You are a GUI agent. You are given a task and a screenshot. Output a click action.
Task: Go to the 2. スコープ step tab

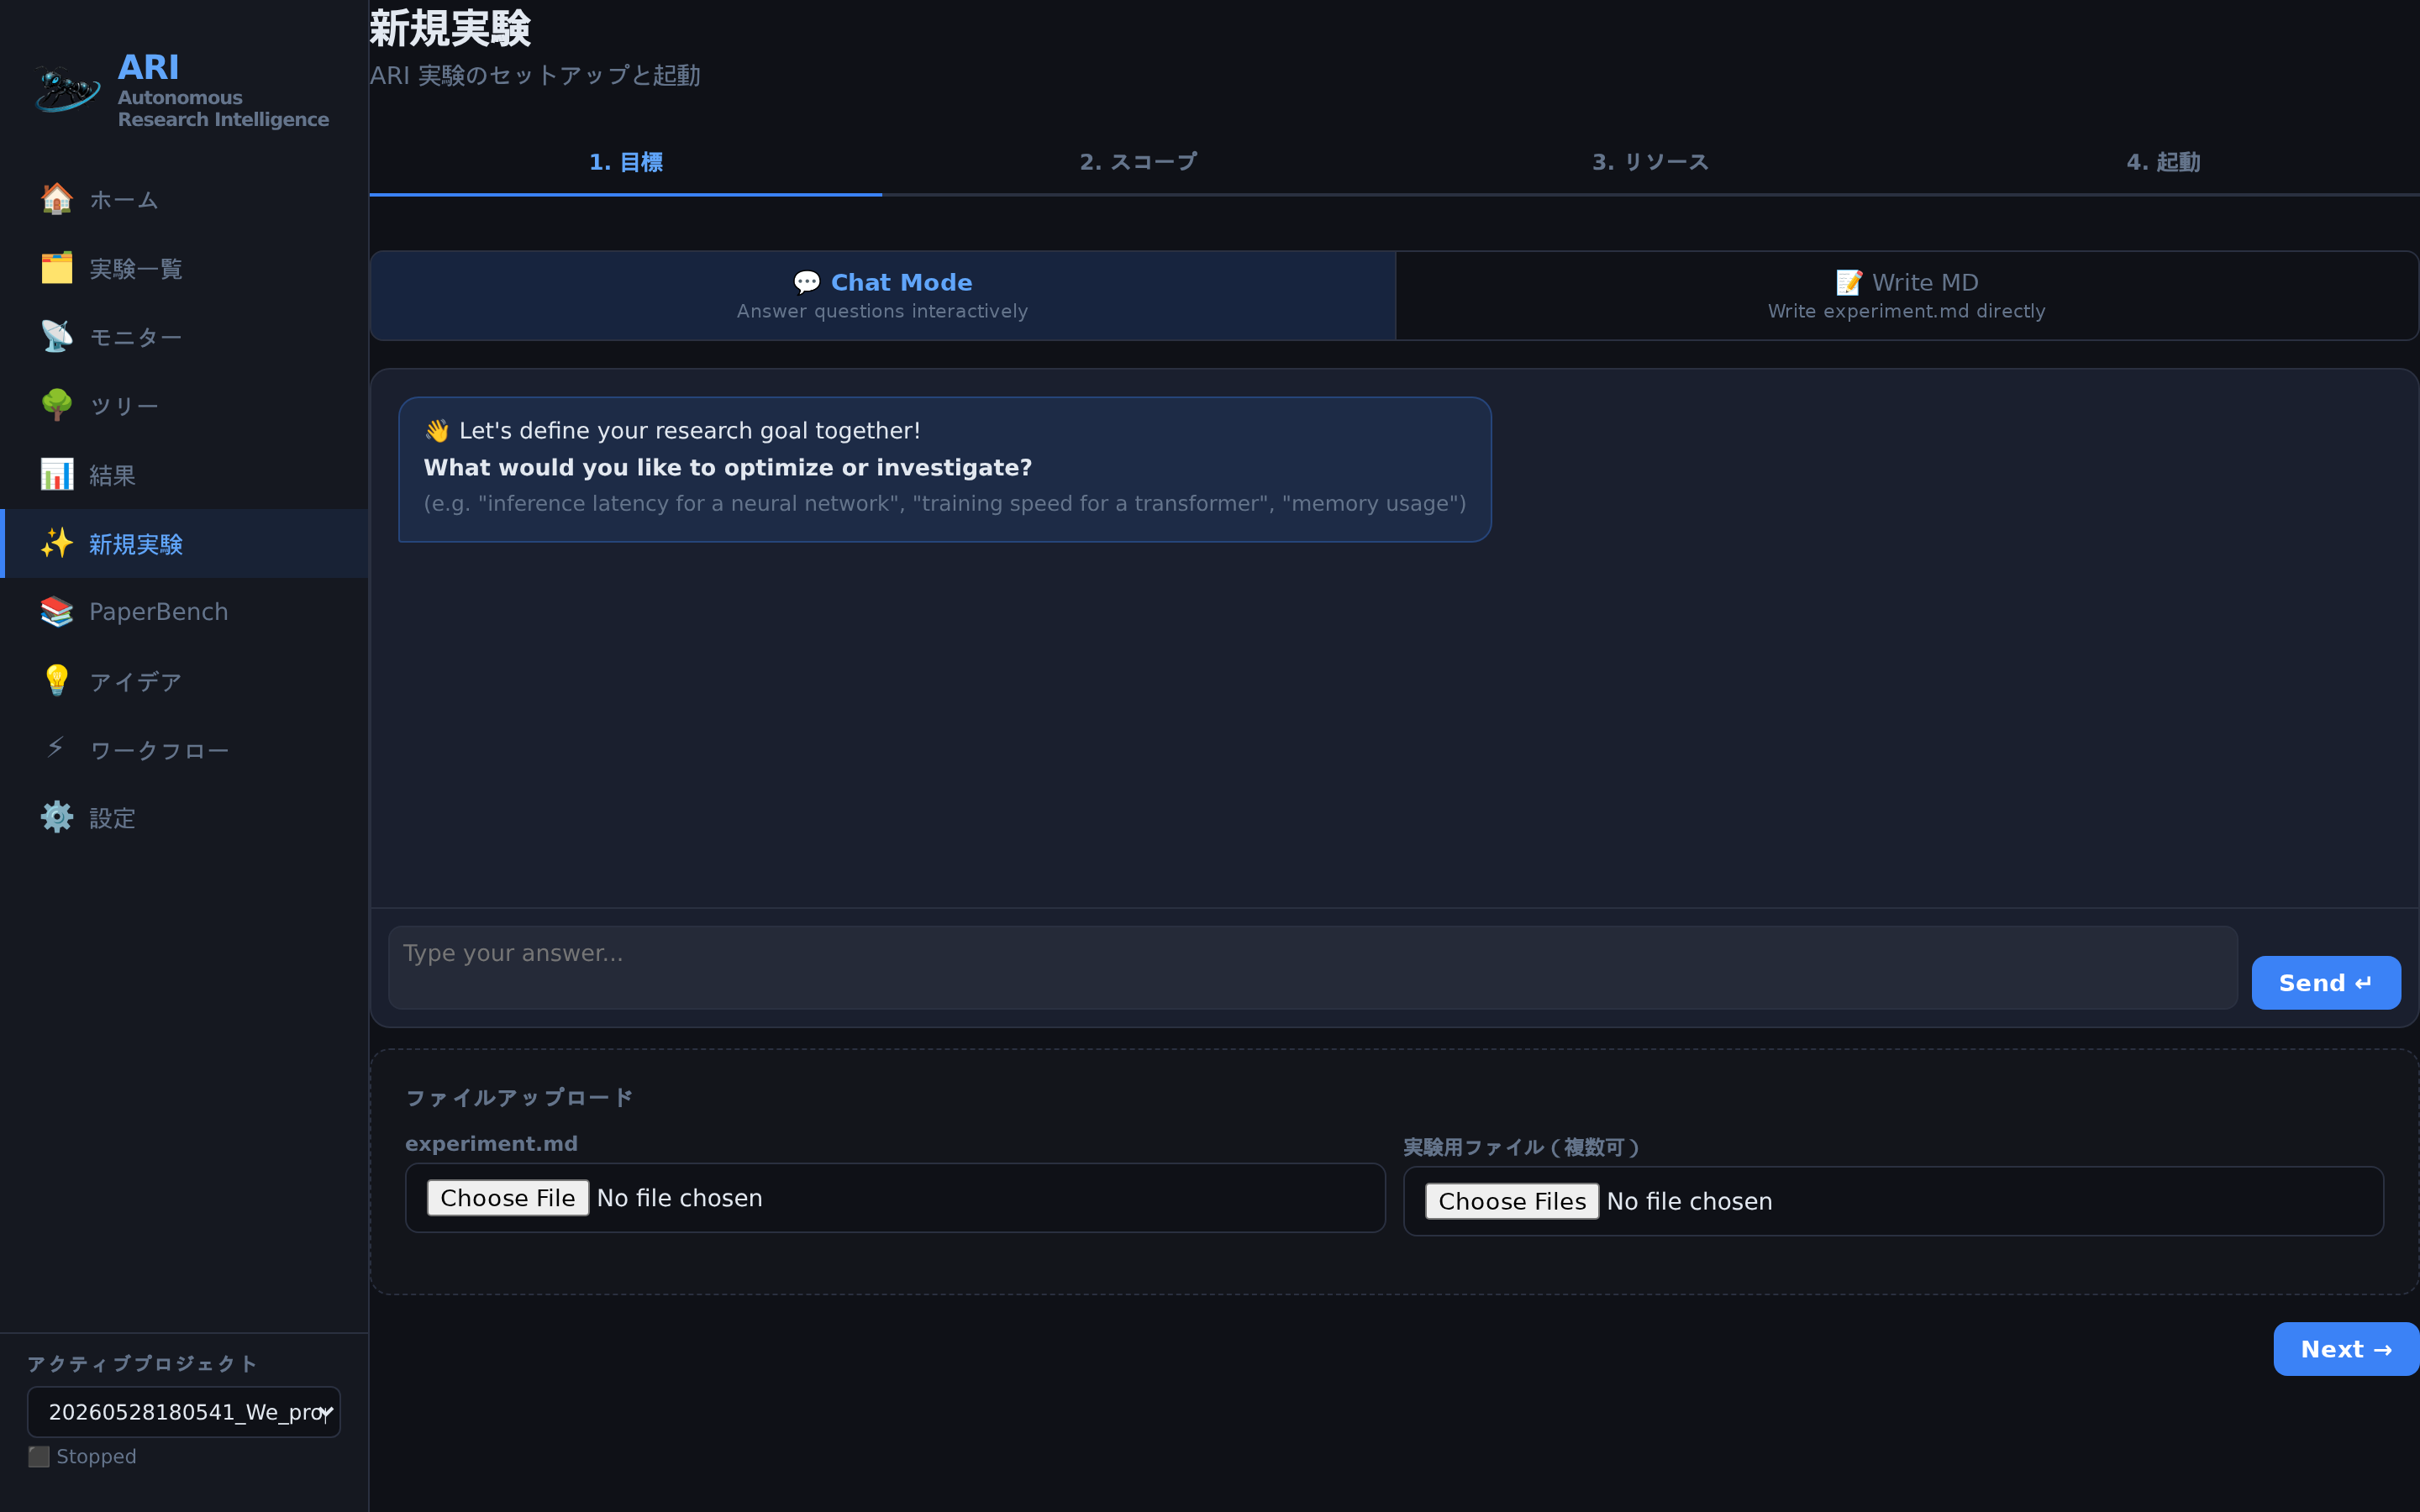[x=1138, y=162]
